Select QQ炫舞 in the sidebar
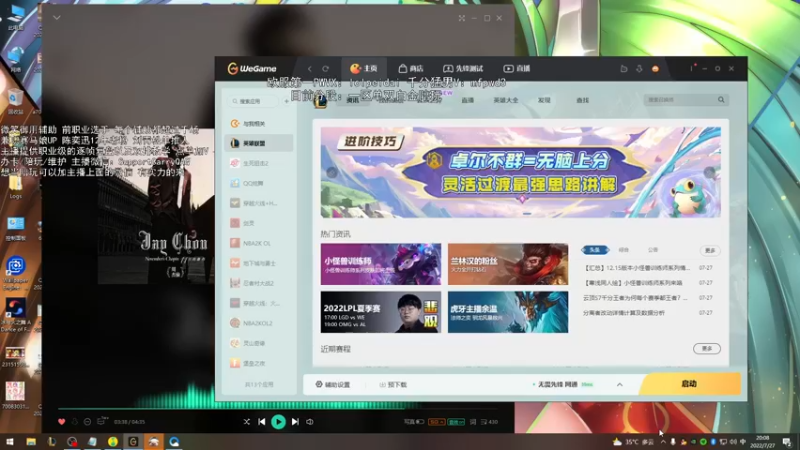800x450 pixels. coord(259,183)
